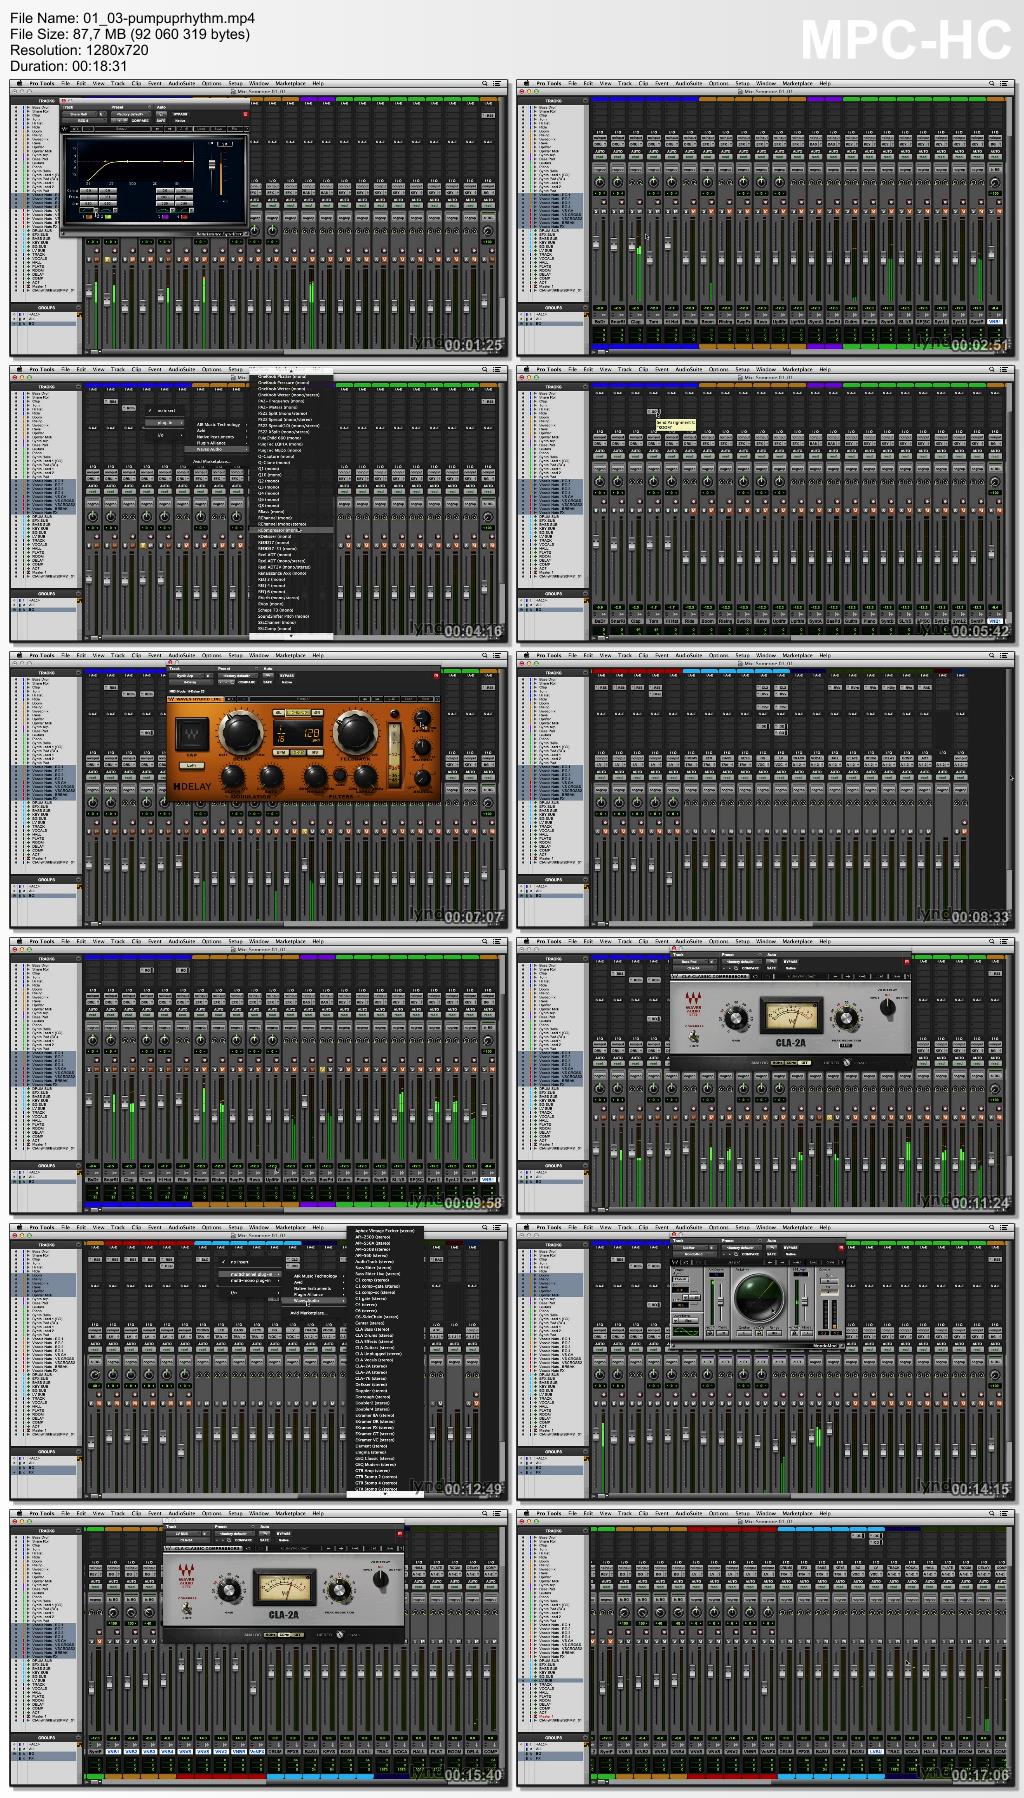Click CLA-2A Gain knob in 00:15:40 frame

point(230,1590)
